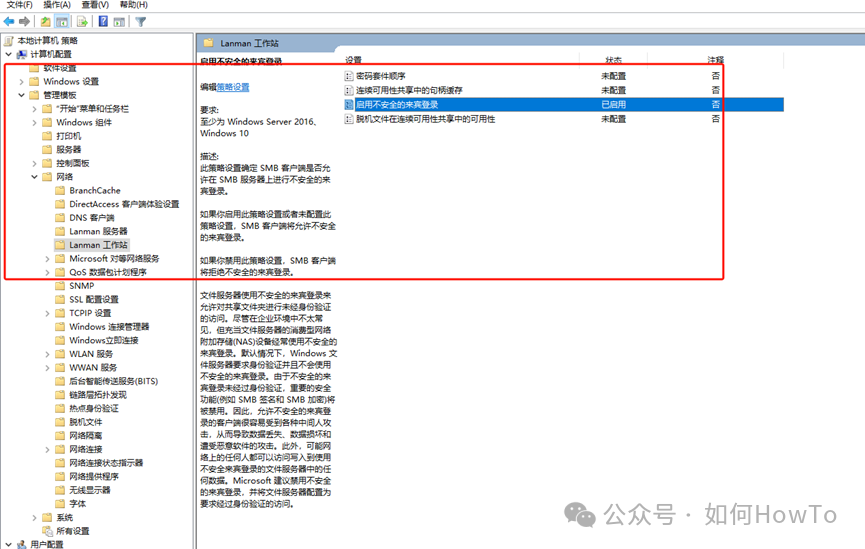865x549 pixels.
Task: Select the SSL 配置设置 folder
Action: pyautogui.click(x=94, y=300)
